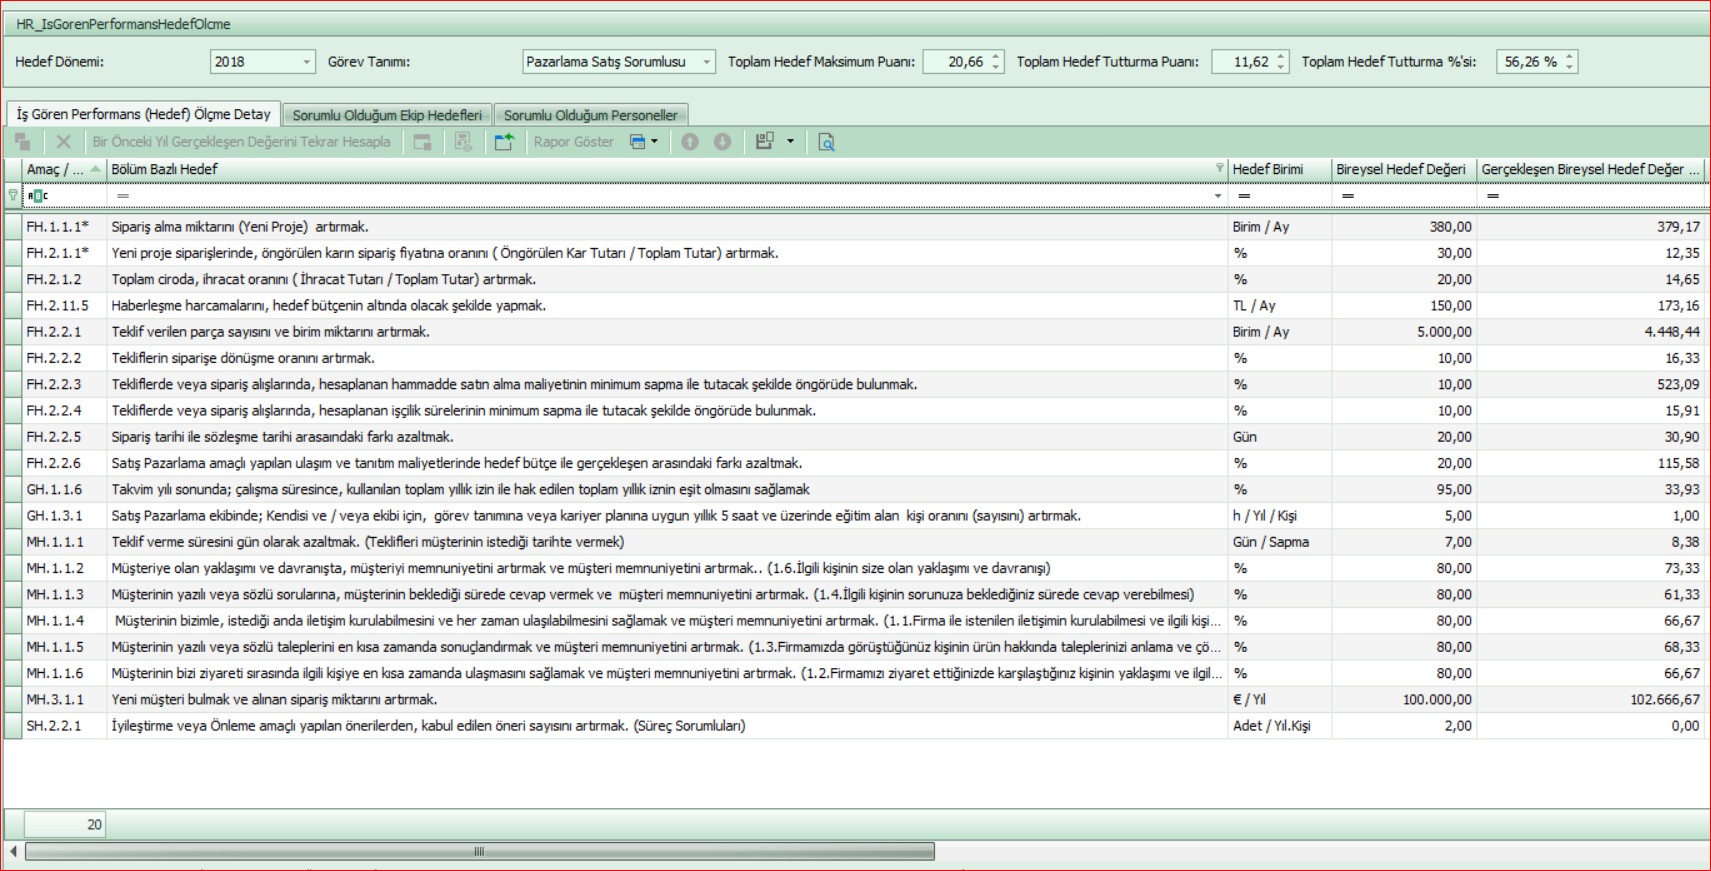Increase Toplam Hedef Maksimum Puanı with up spinner
Viewport: 1711px width, 871px height.
996,57
